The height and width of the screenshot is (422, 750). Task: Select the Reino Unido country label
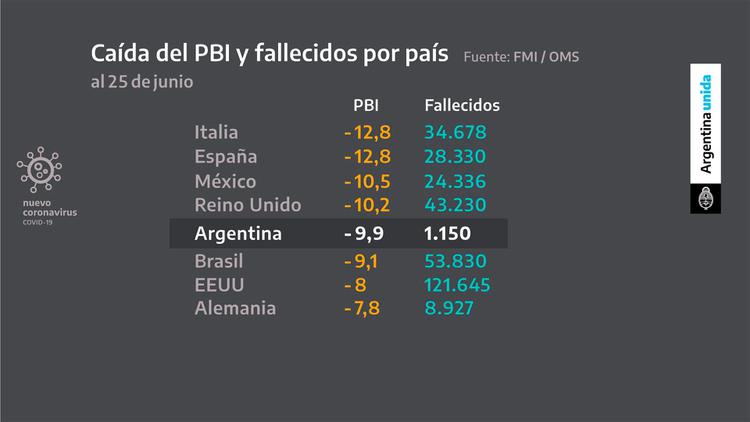(246, 205)
